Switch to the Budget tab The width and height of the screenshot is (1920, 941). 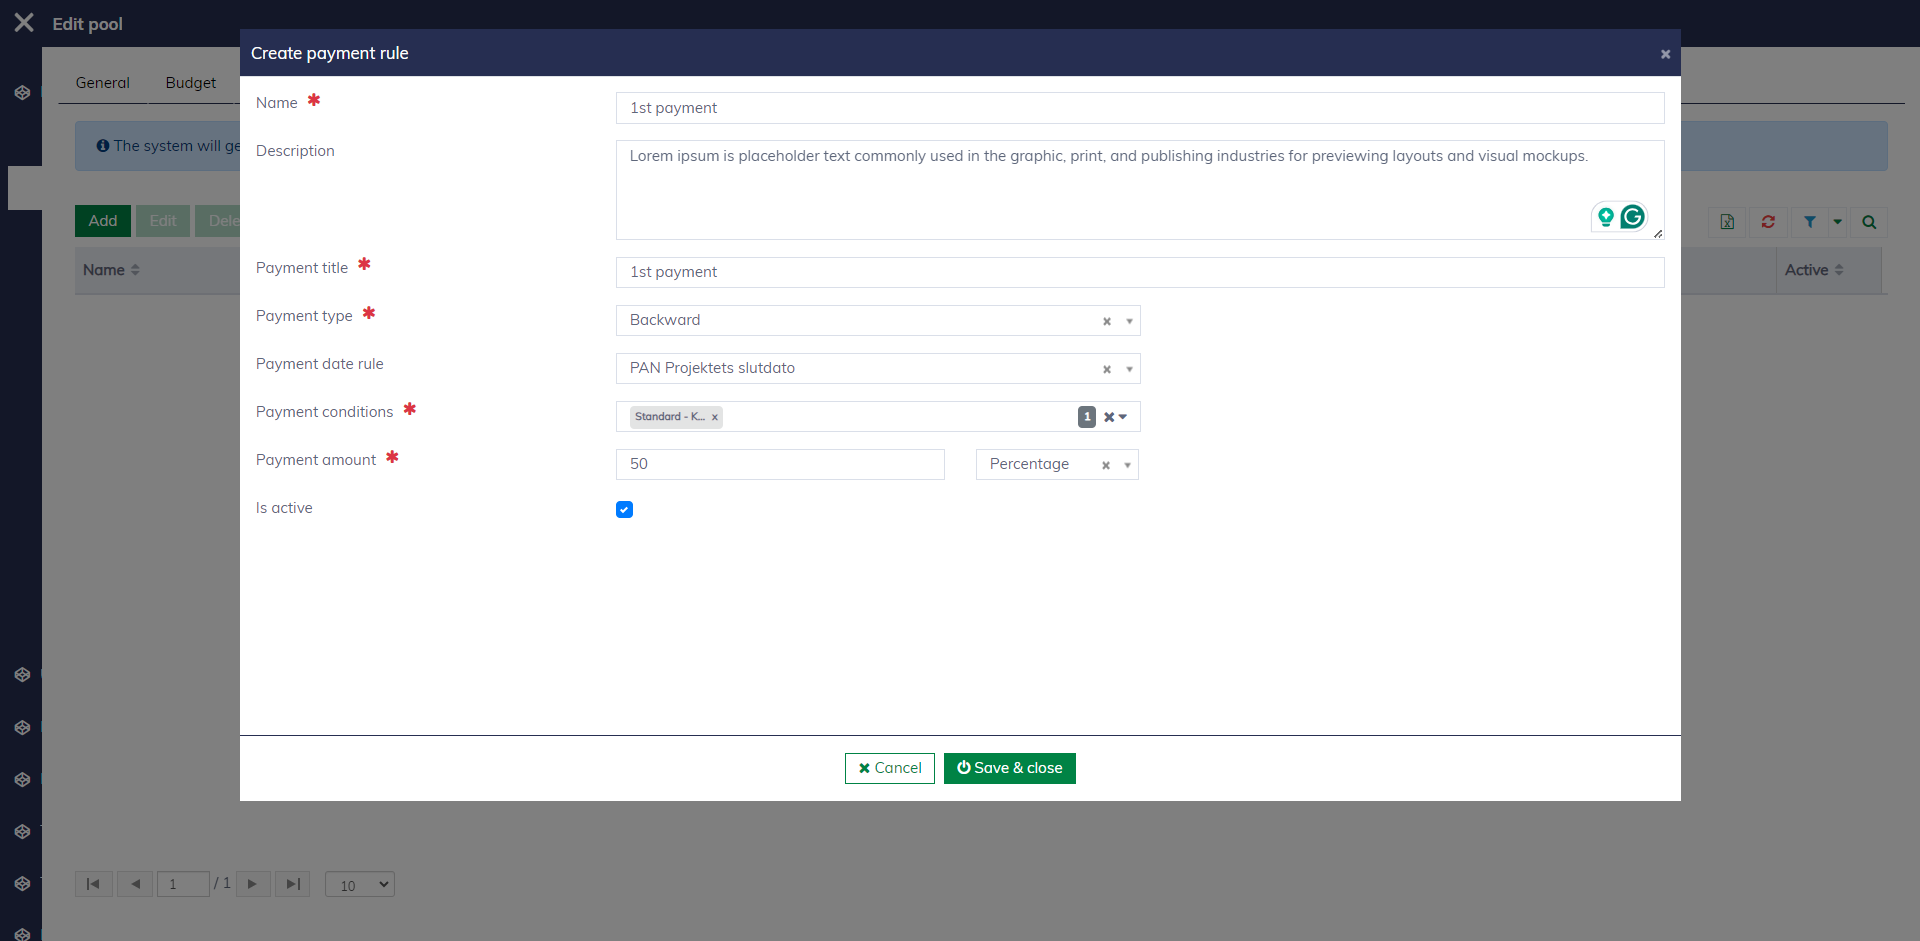click(191, 83)
